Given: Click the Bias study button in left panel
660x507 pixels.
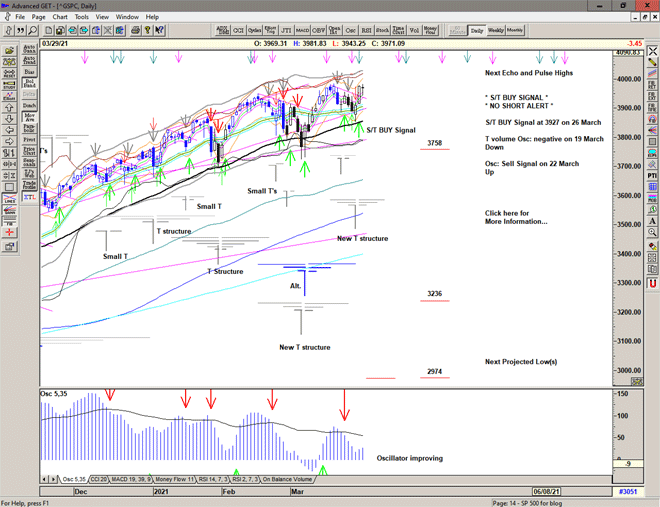Looking at the screenshot, I should coord(29,72).
